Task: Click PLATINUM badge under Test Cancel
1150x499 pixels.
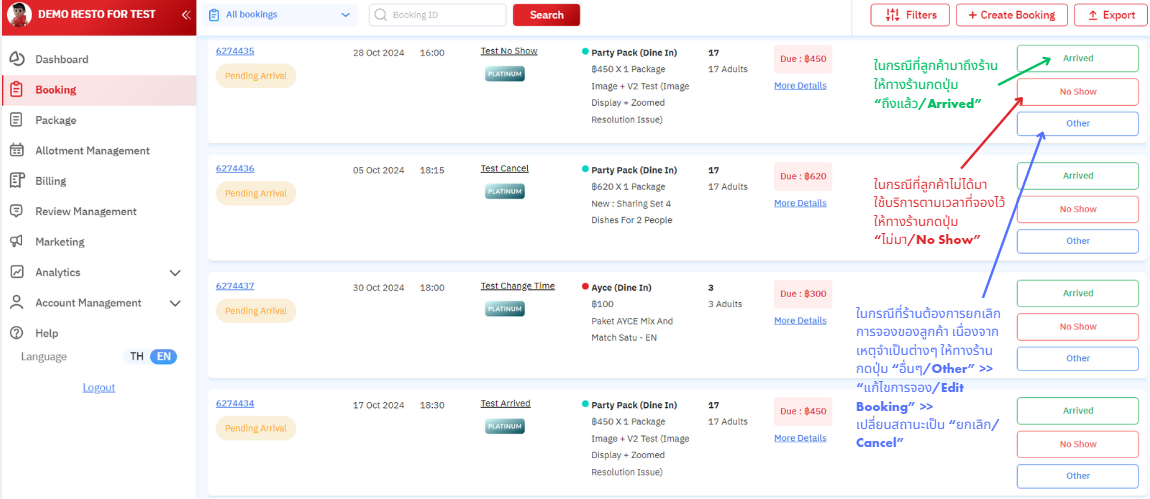Action: (505, 192)
